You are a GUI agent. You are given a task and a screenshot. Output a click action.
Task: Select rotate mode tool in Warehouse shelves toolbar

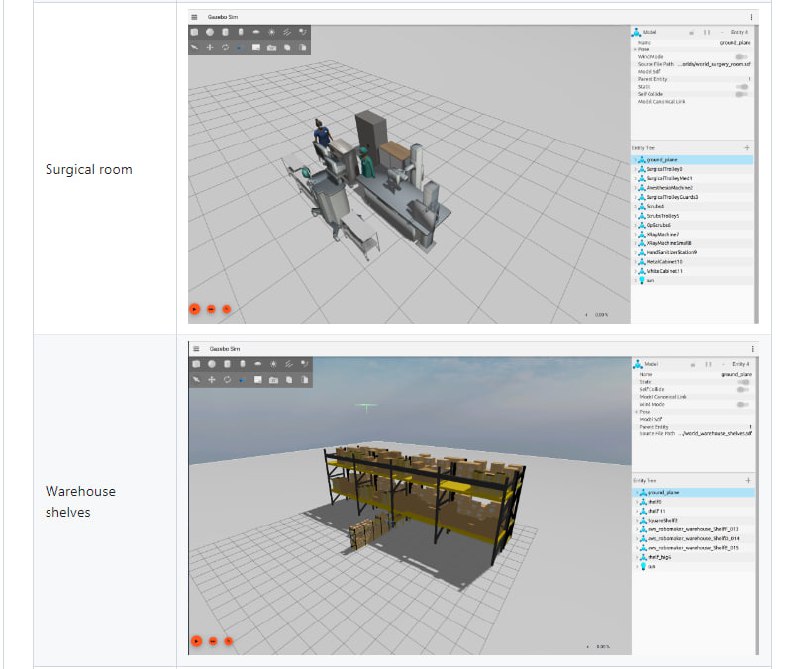(x=225, y=380)
